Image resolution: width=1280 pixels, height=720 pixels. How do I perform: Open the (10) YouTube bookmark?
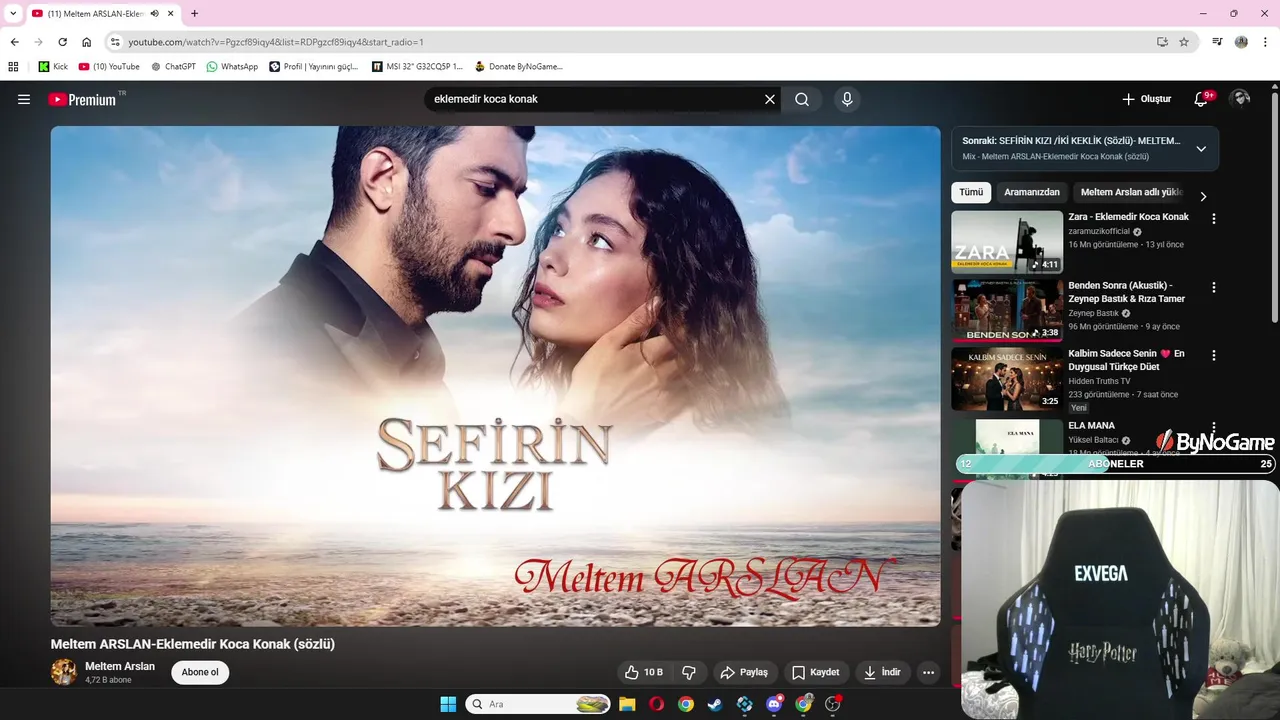tap(109, 67)
